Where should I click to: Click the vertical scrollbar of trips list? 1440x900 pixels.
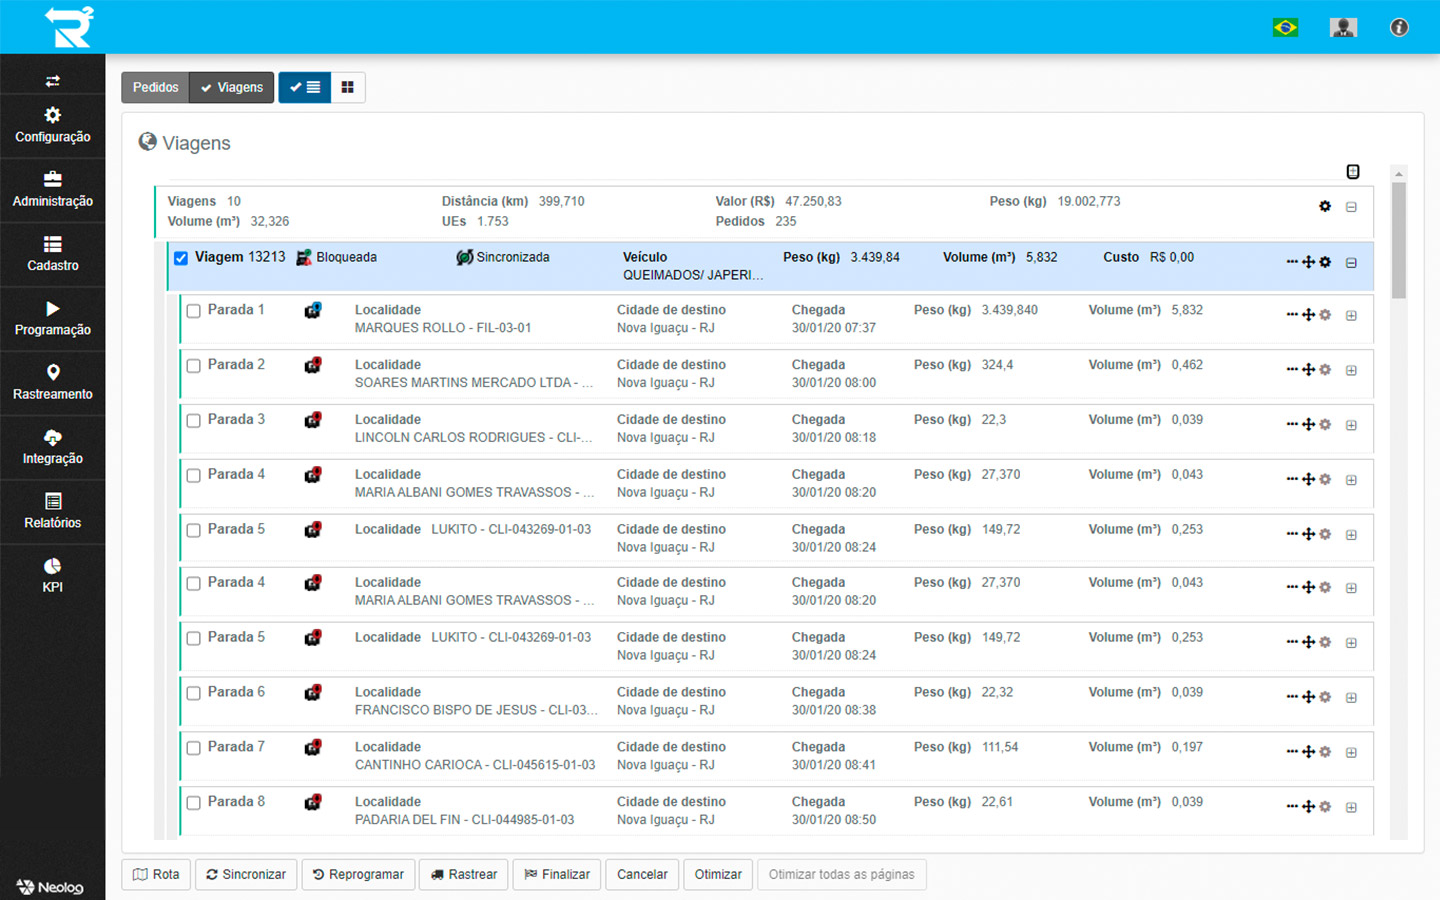coord(1399,240)
